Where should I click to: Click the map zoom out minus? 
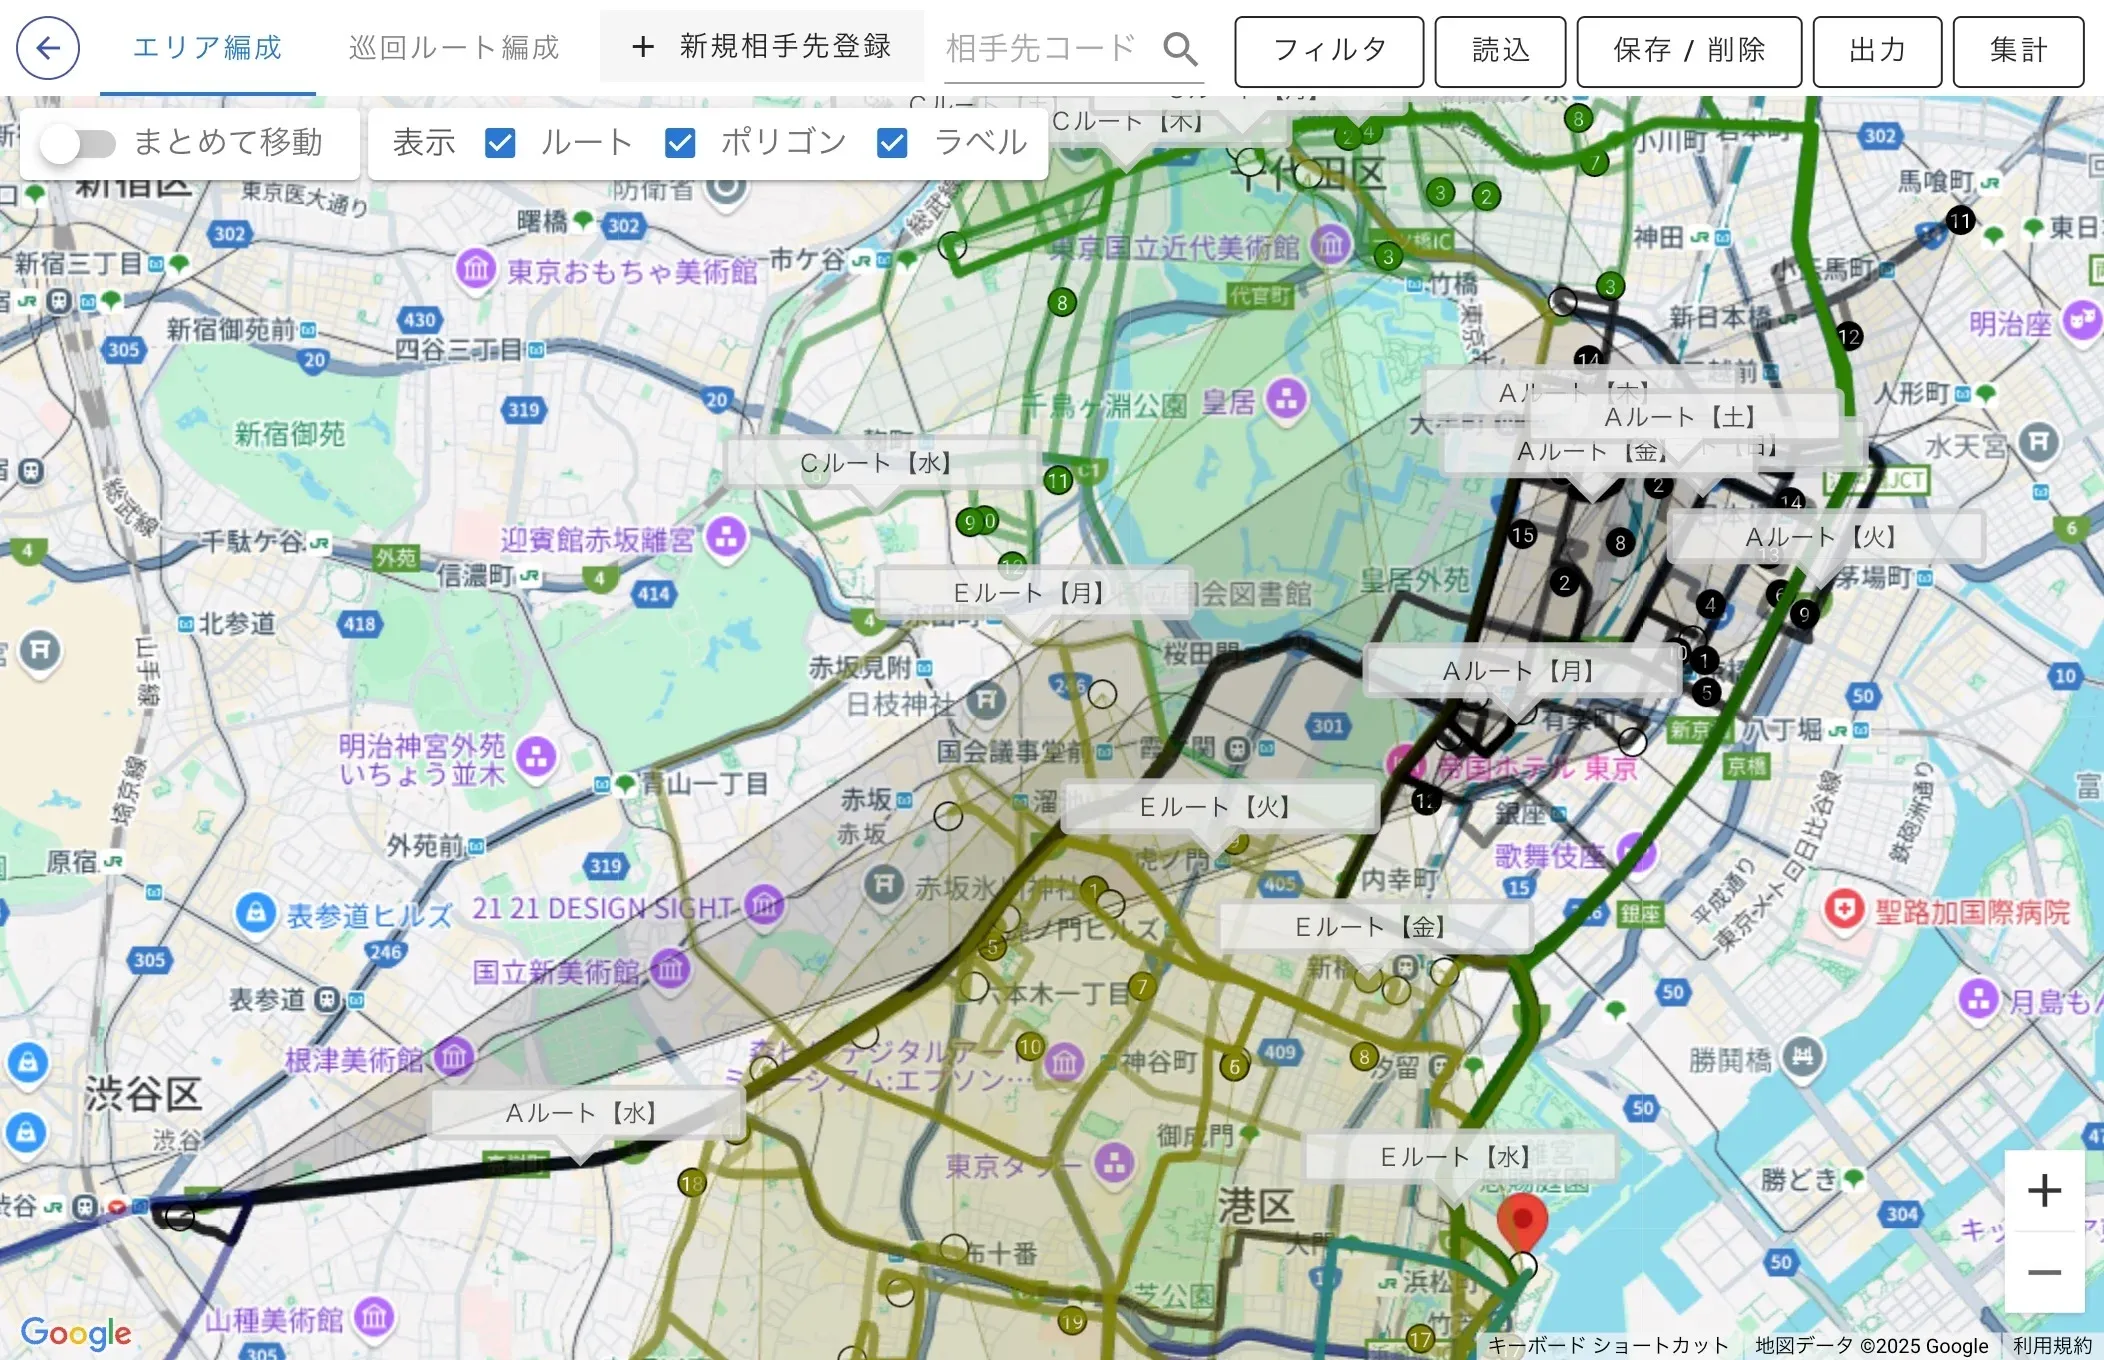point(2044,1272)
